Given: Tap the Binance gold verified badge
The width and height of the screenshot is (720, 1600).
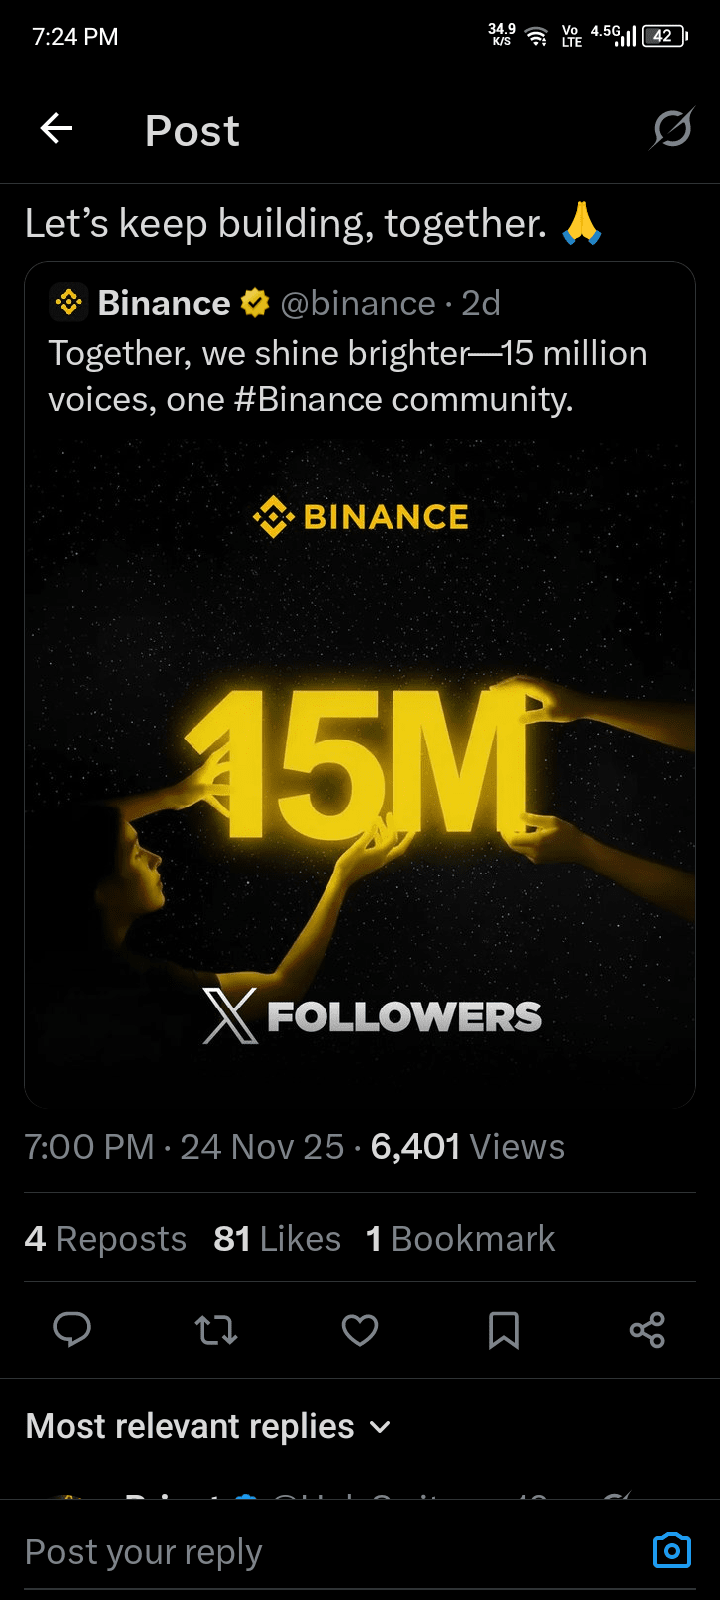Looking at the screenshot, I should tap(255, 302).
